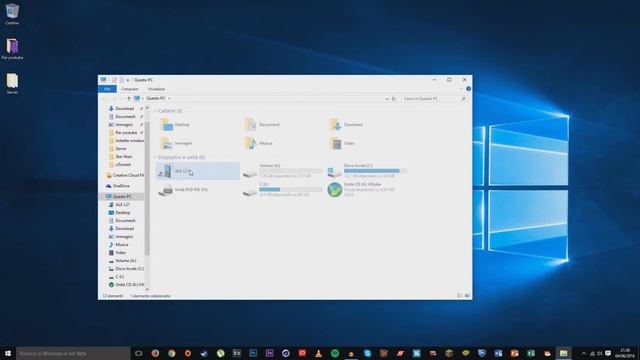Viewport: 640px width, 360px height.
Task: Open the Windows Start menu
Action: click(8, 353)
